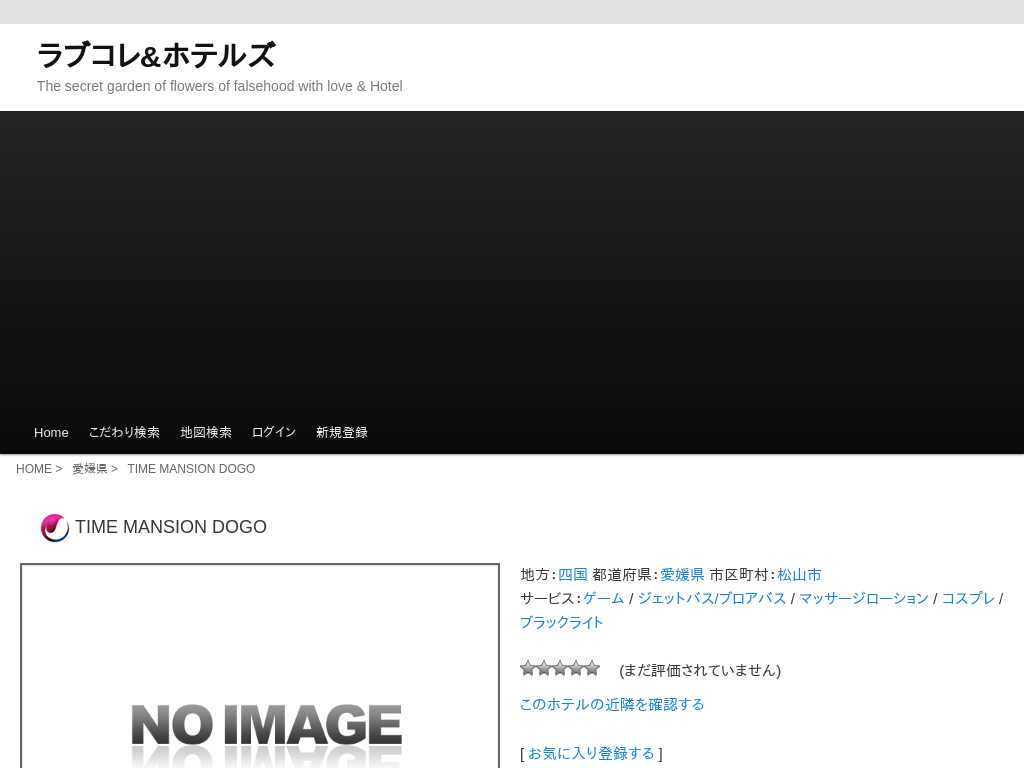1024x768 pixels.
Task: Open the 四国 region link
Action: [573, 575]
